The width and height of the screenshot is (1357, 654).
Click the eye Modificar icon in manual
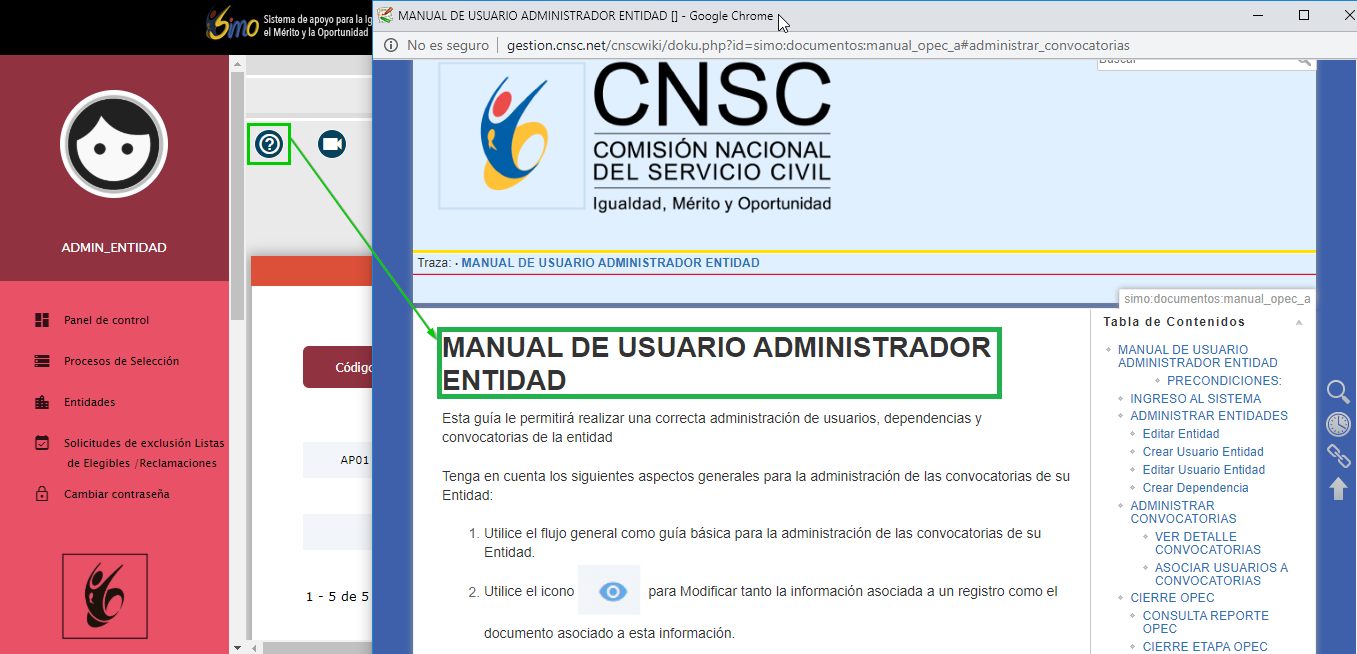click(609, 591)
